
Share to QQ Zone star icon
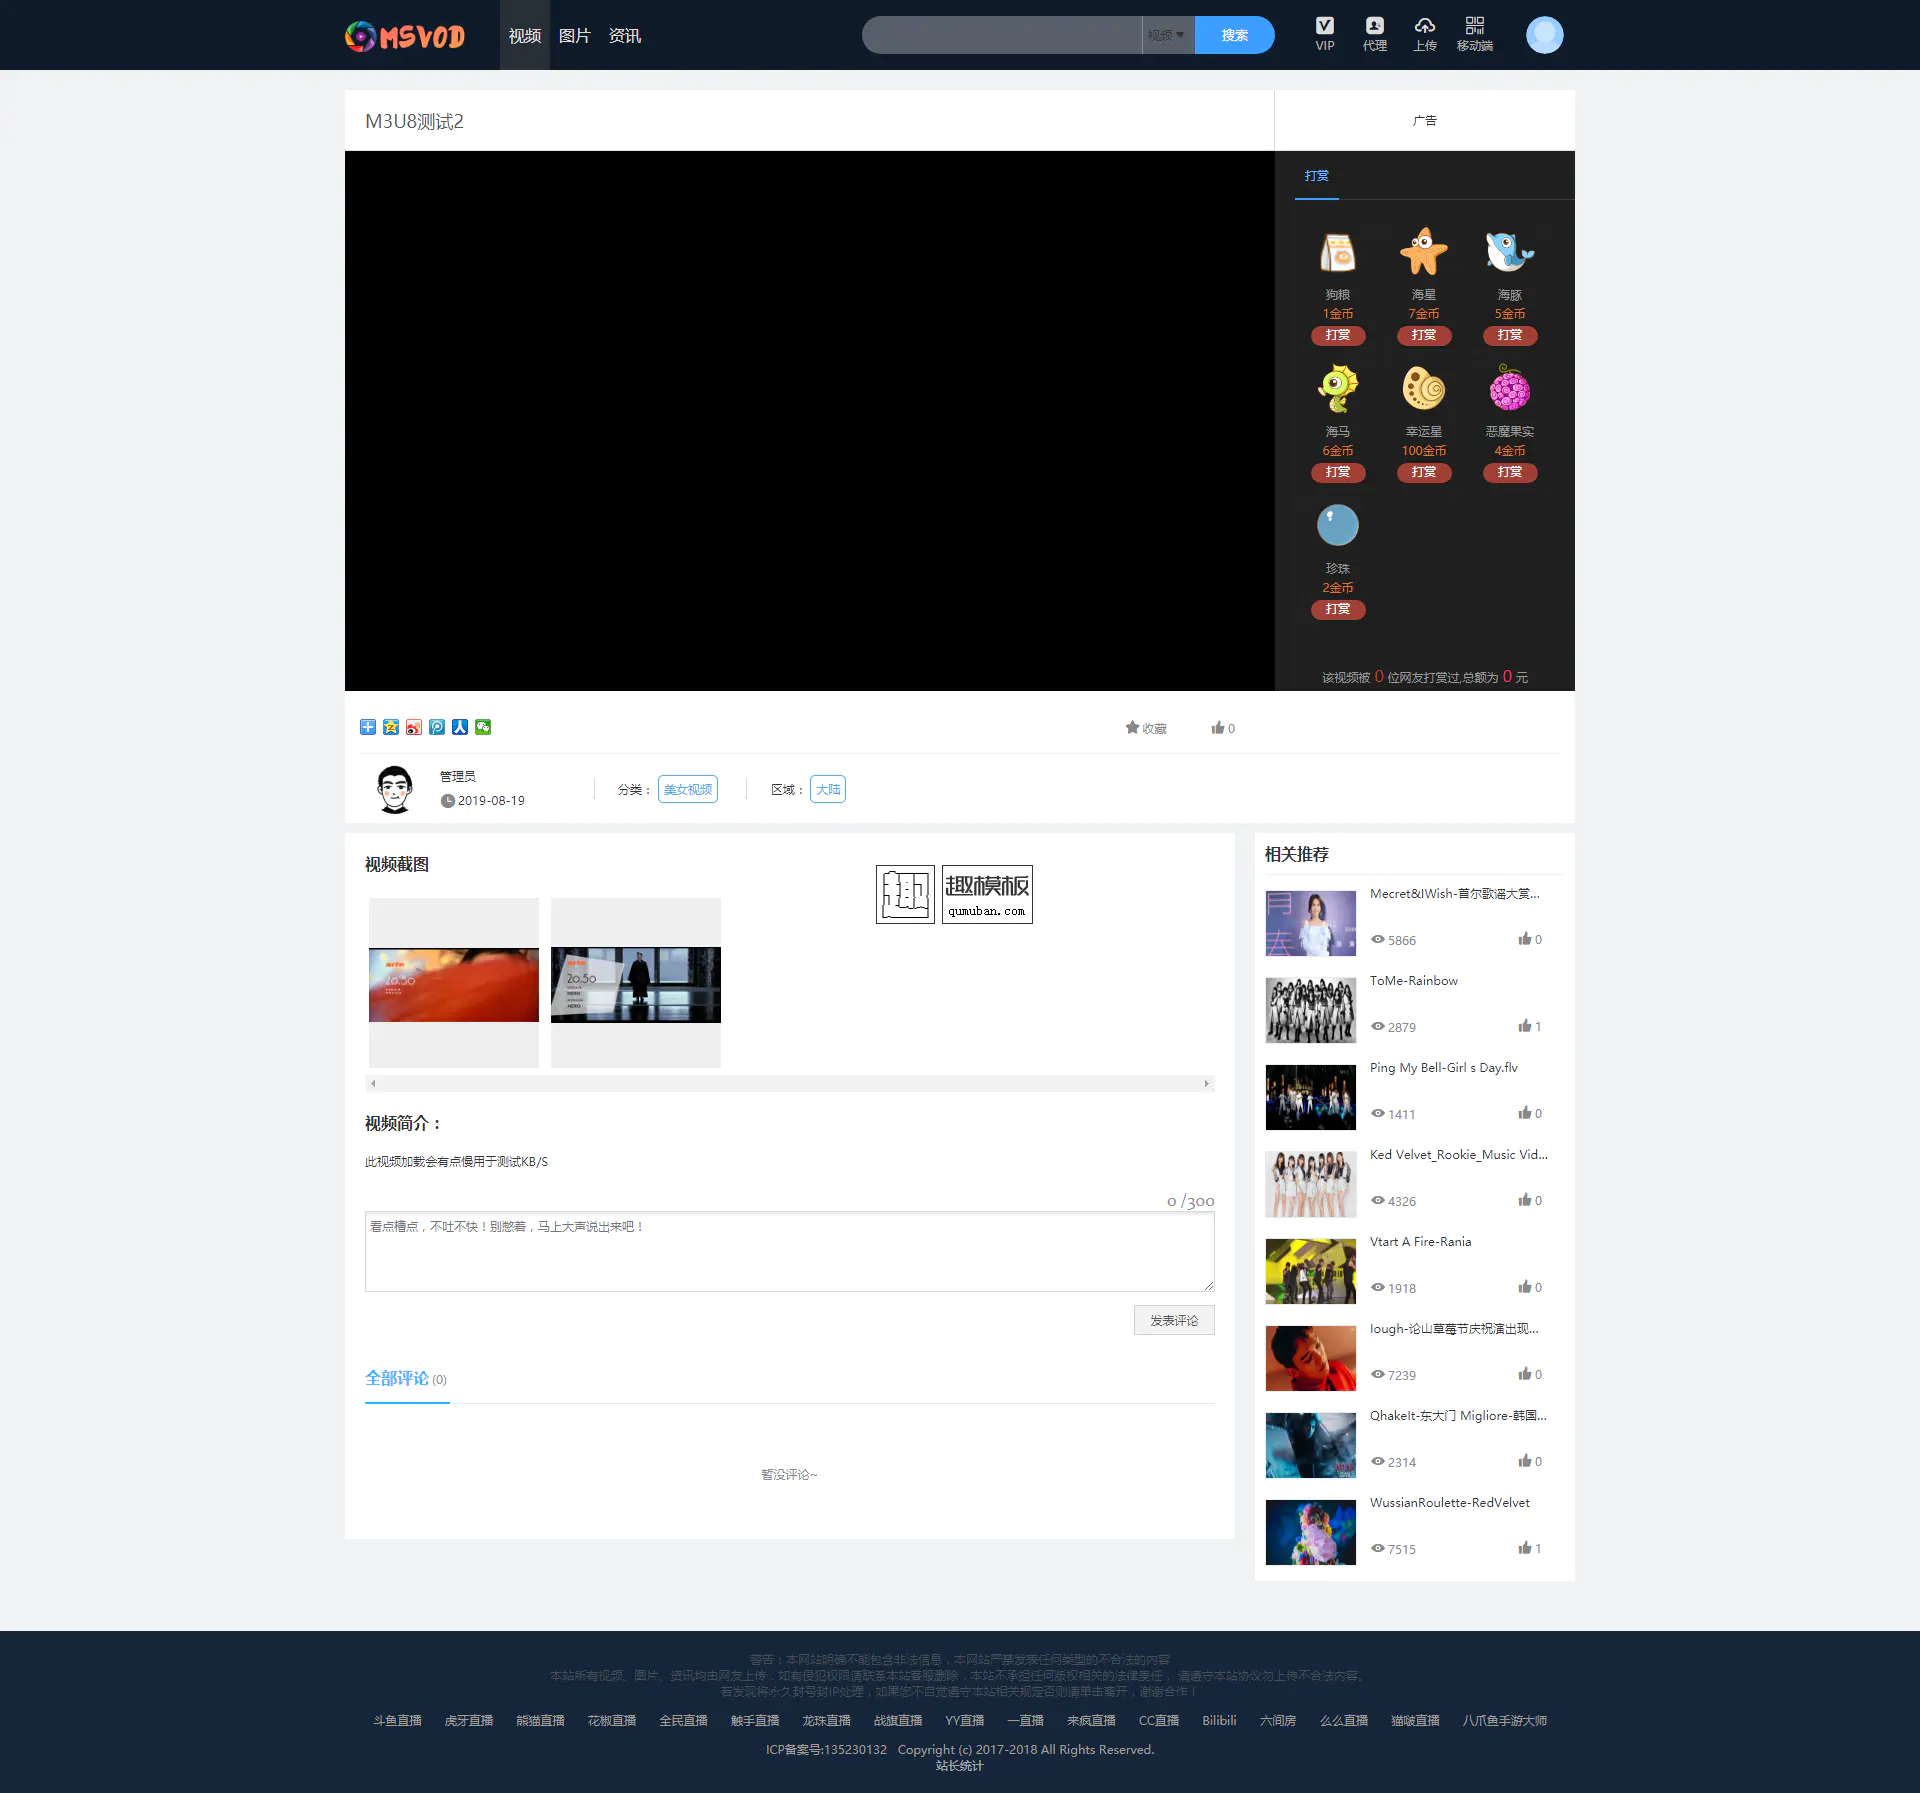click(x=391, y=727)
